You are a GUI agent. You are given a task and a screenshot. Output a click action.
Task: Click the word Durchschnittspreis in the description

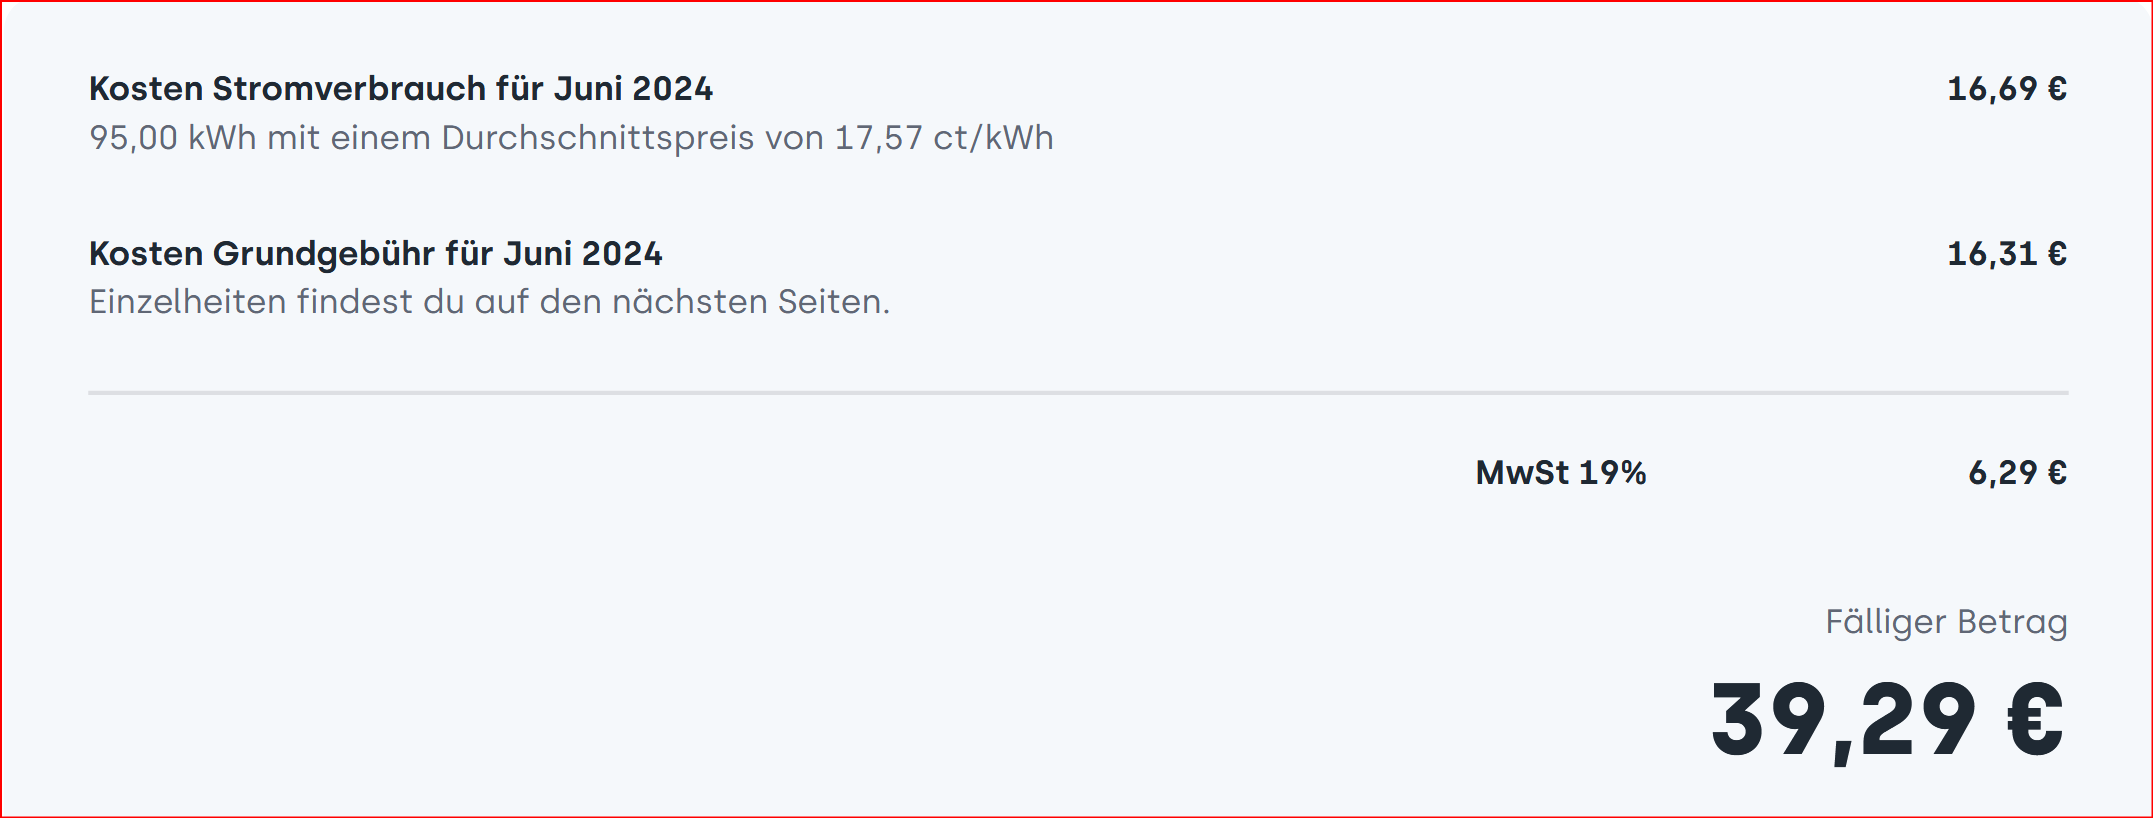tap(598, 137)
